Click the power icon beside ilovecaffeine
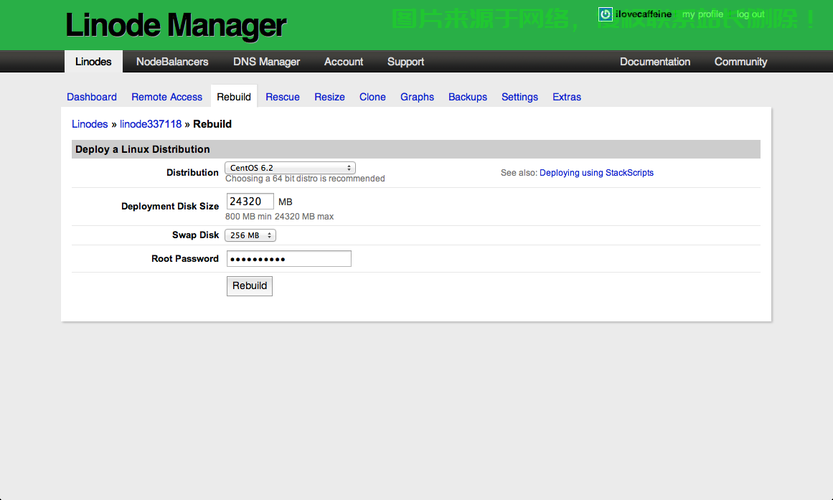 point(605,14)
